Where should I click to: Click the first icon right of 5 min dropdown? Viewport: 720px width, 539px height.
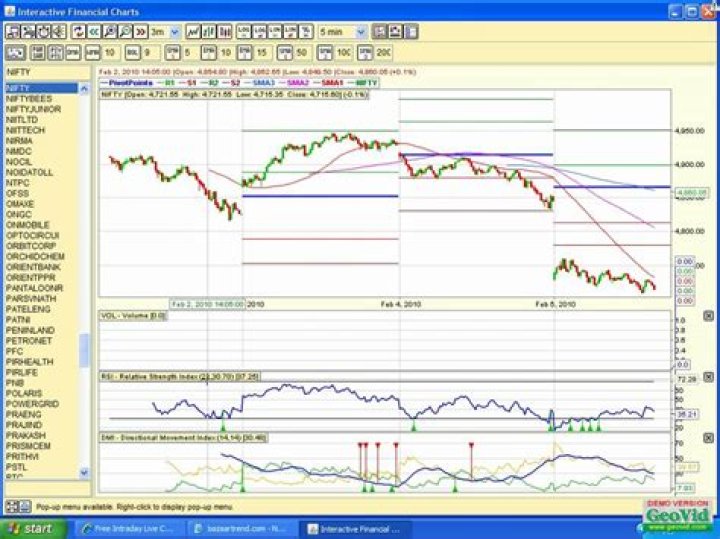pos(380,32)
